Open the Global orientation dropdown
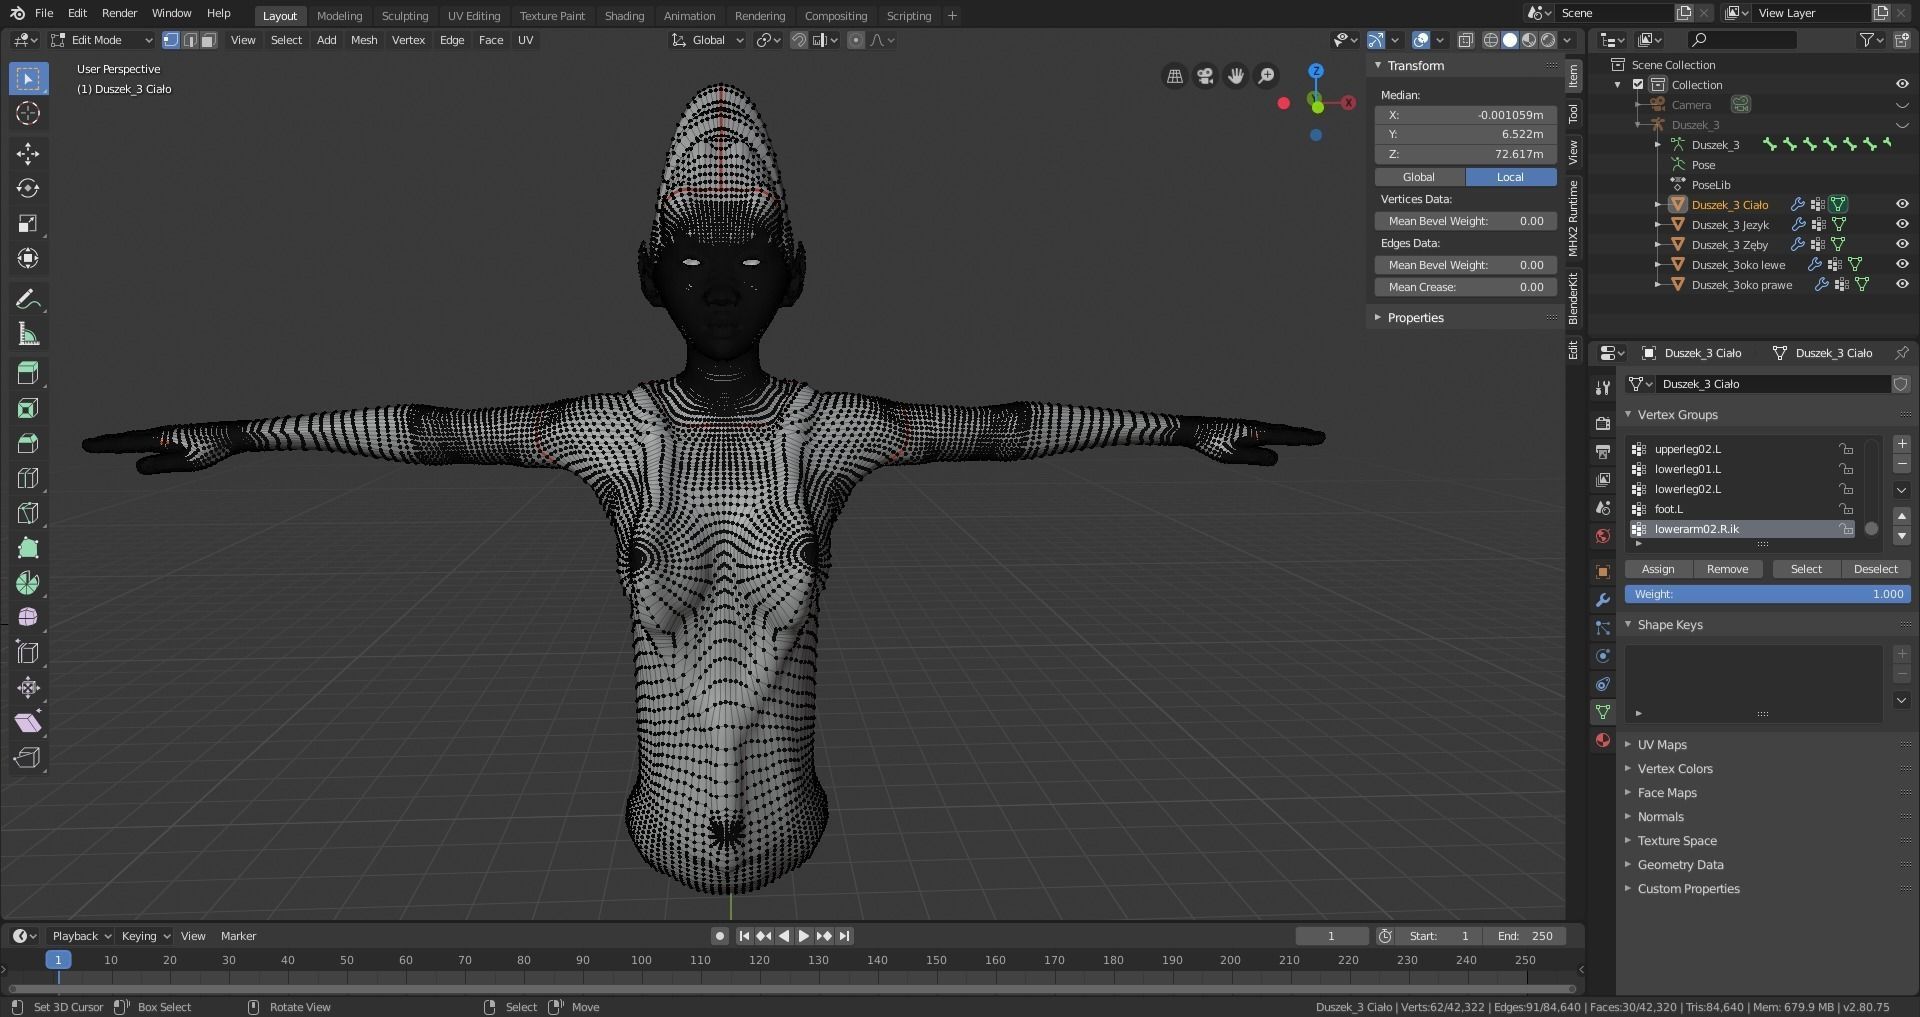This screenshot has width=1920, height=1017. (x=708, y=40)
